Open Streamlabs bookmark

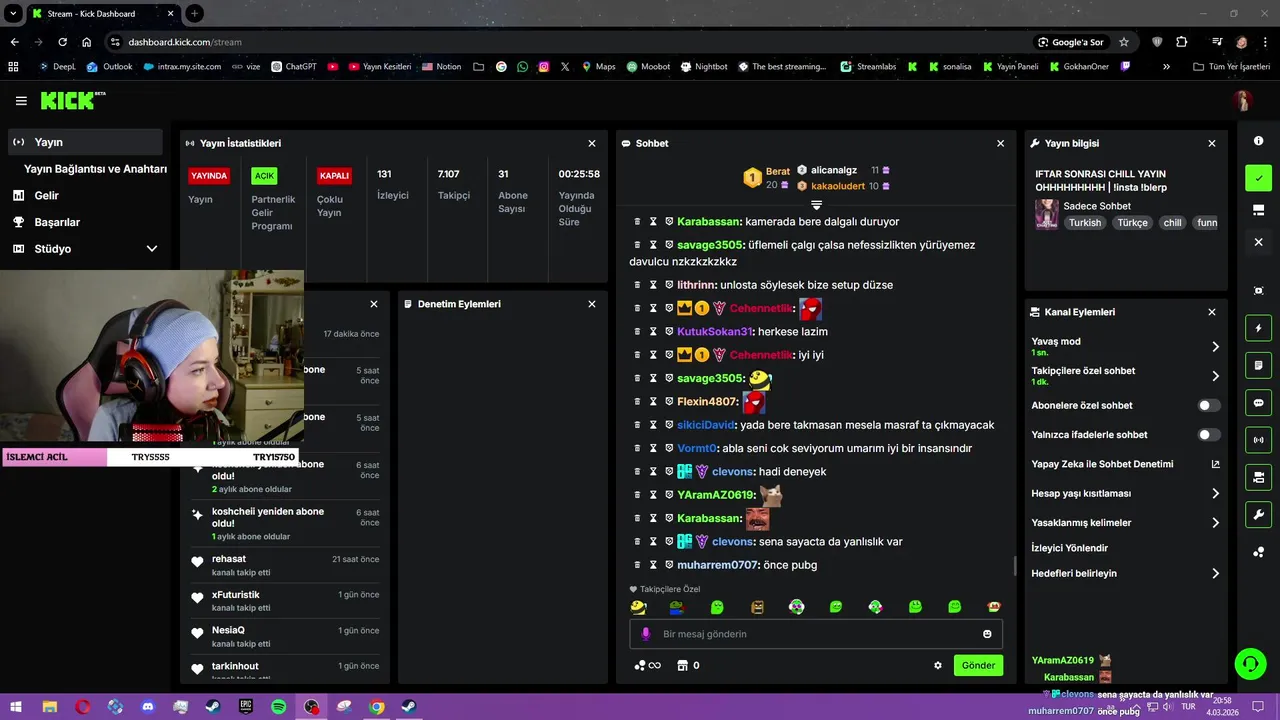868,67
